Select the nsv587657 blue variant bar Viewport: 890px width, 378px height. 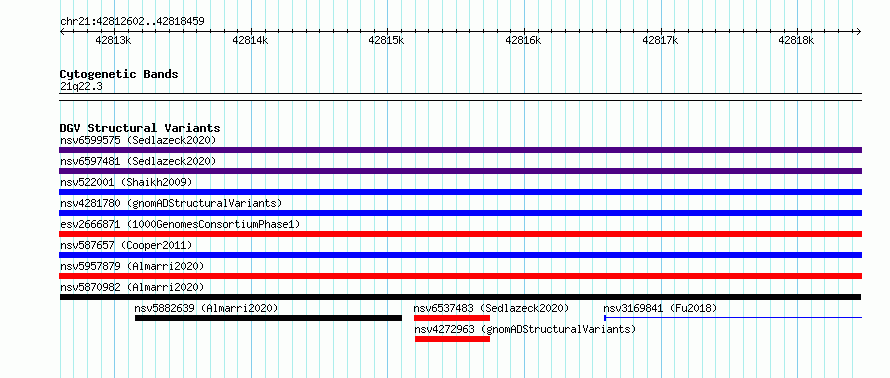point(460,255)
